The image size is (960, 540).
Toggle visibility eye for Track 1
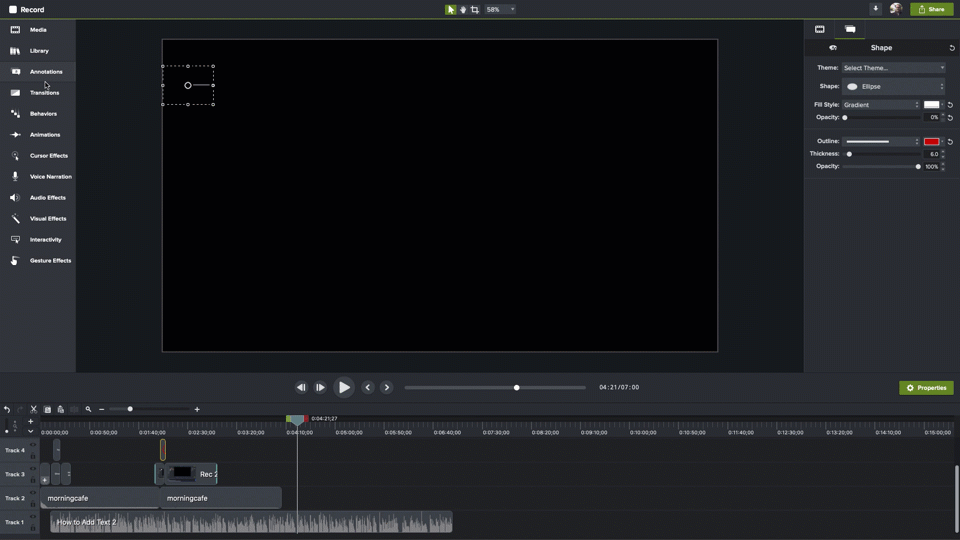33,517
